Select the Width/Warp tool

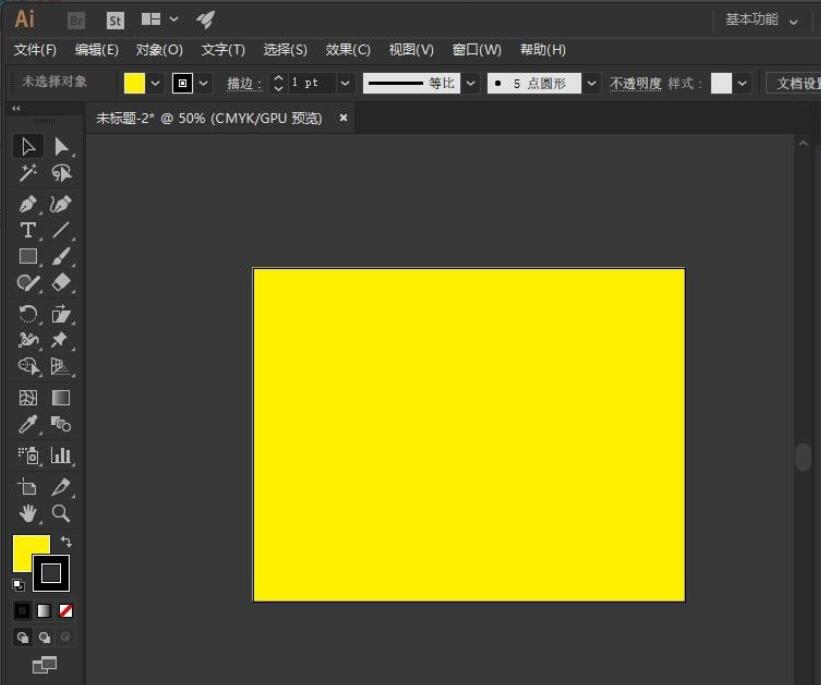tap(28, 340)
